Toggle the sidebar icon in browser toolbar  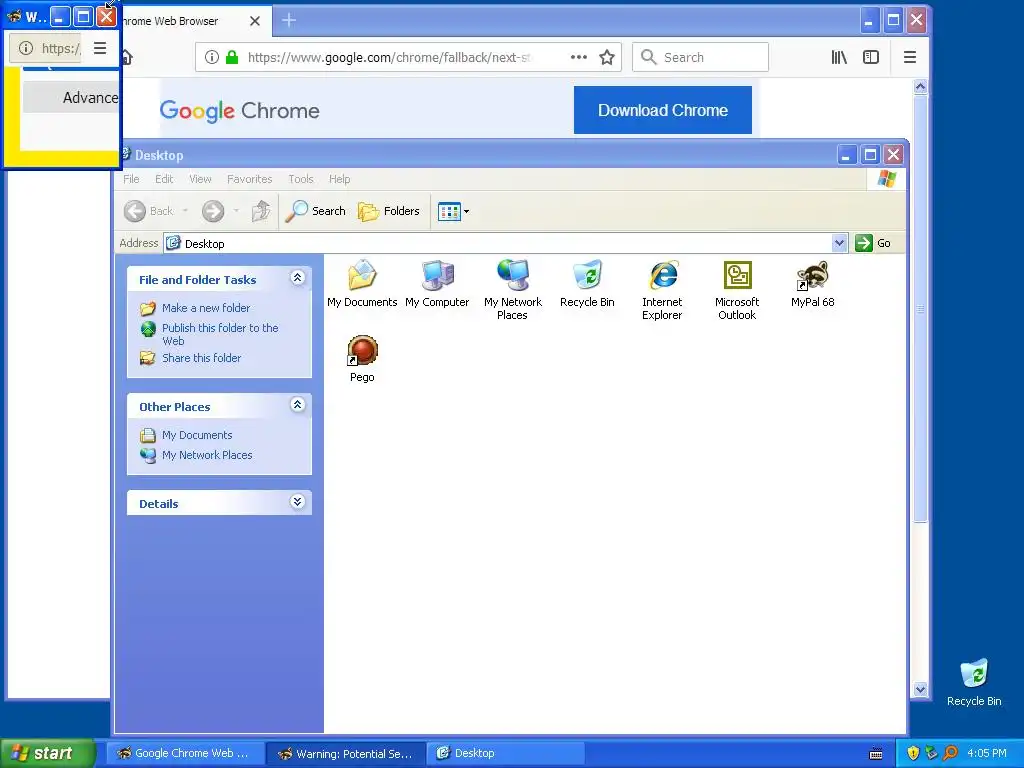pyautogui.click(x=871, y=57)
